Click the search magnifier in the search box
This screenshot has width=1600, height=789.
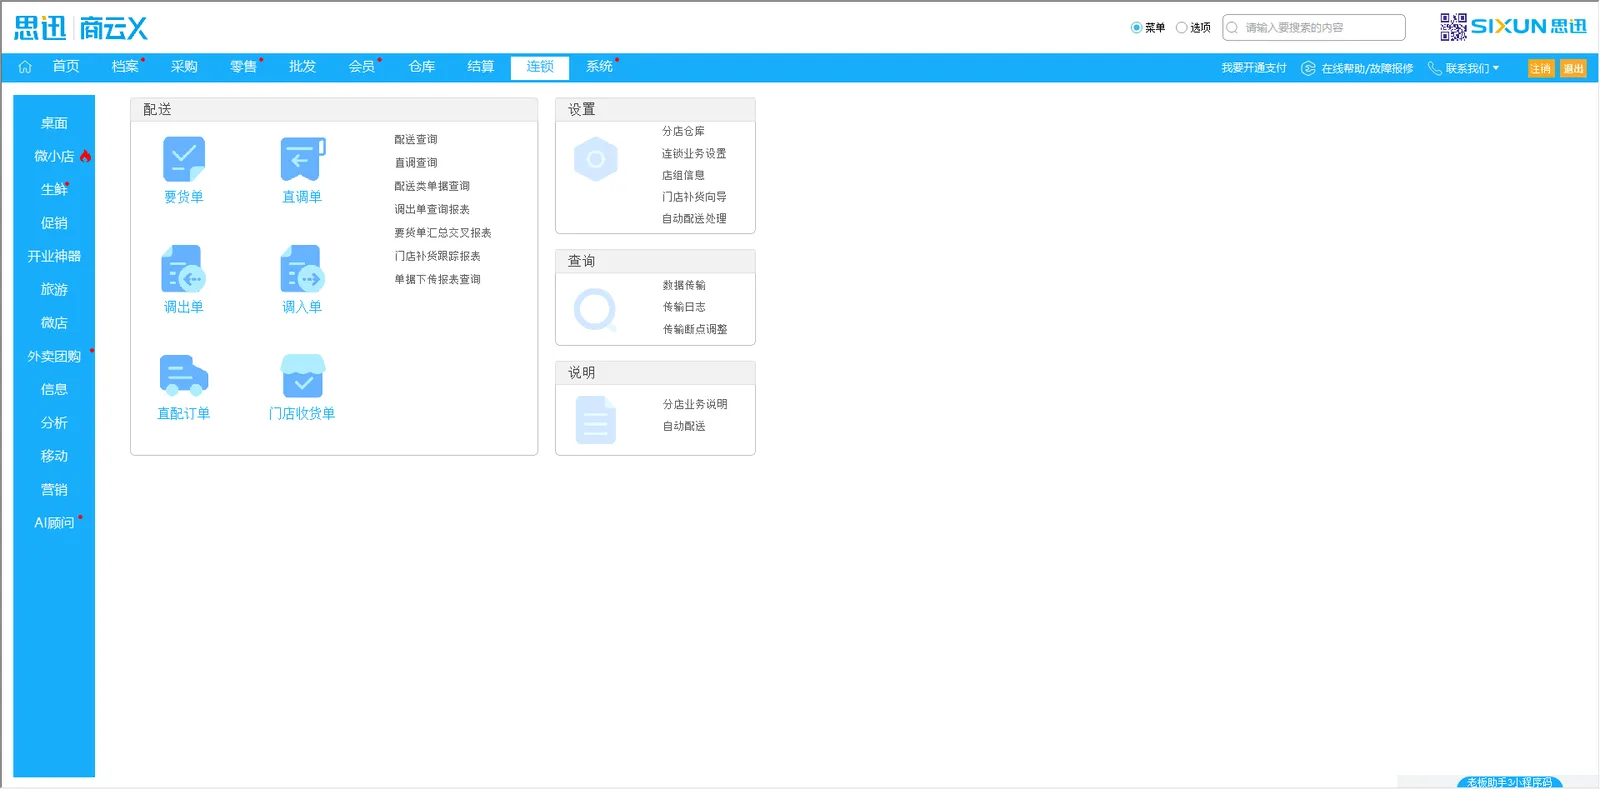point(1232,28)
